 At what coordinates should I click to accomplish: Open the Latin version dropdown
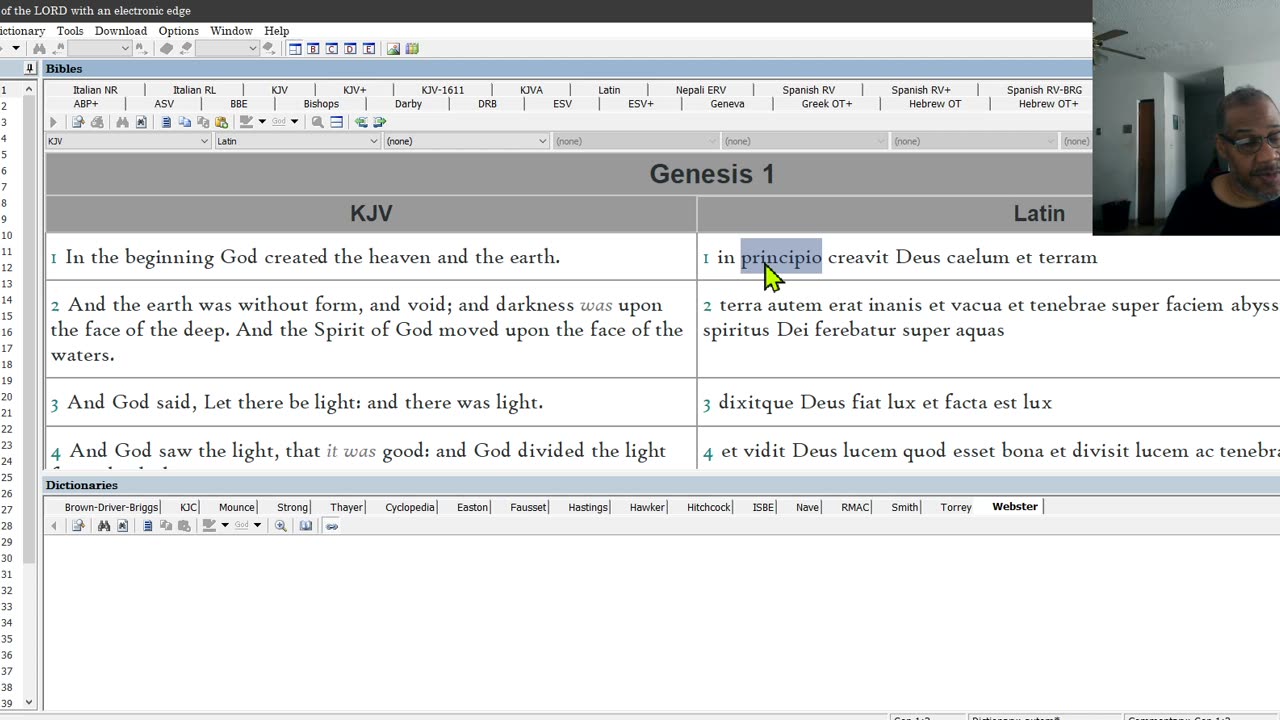point(297,141)
